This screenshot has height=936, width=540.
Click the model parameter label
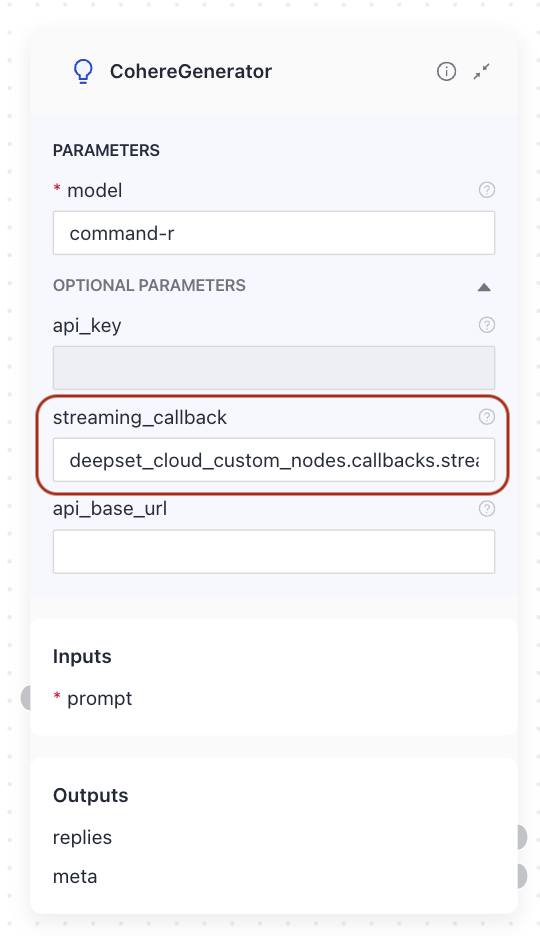(95, 190)
